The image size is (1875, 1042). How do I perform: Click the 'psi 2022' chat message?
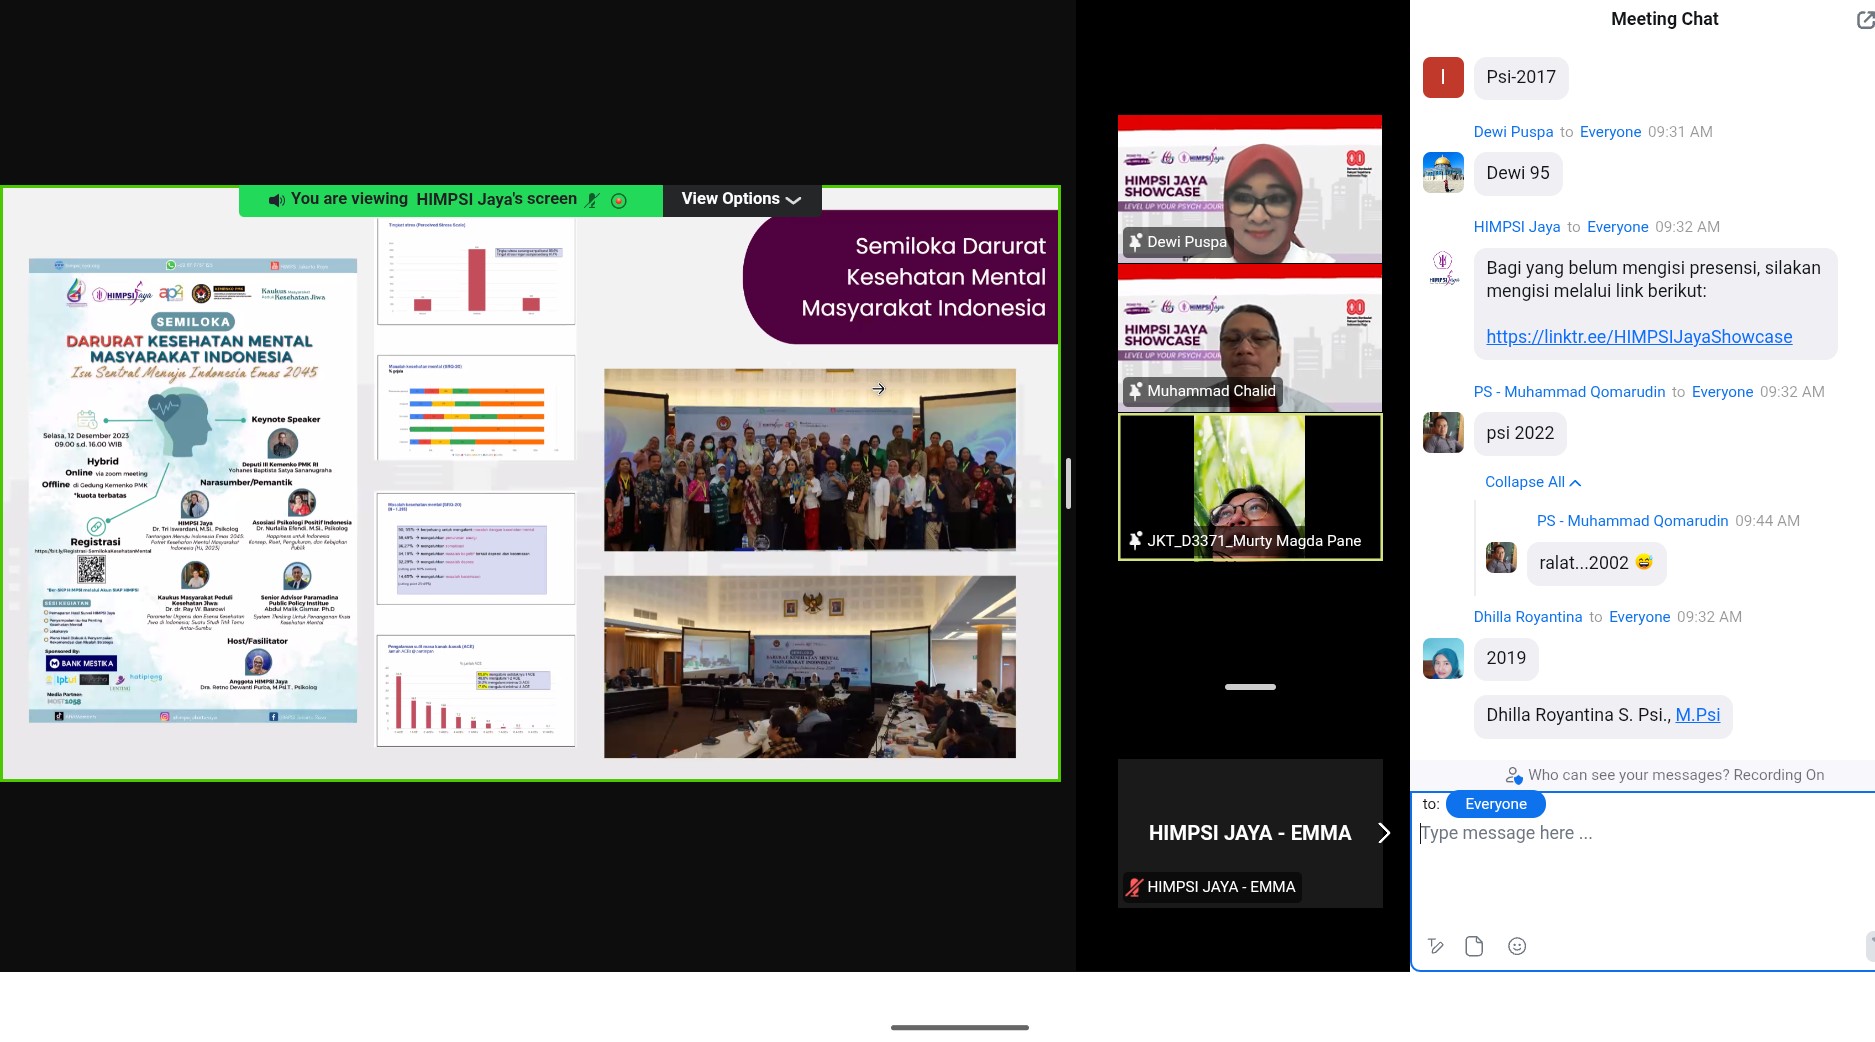pyautogui.click(x=1520, y=433)
